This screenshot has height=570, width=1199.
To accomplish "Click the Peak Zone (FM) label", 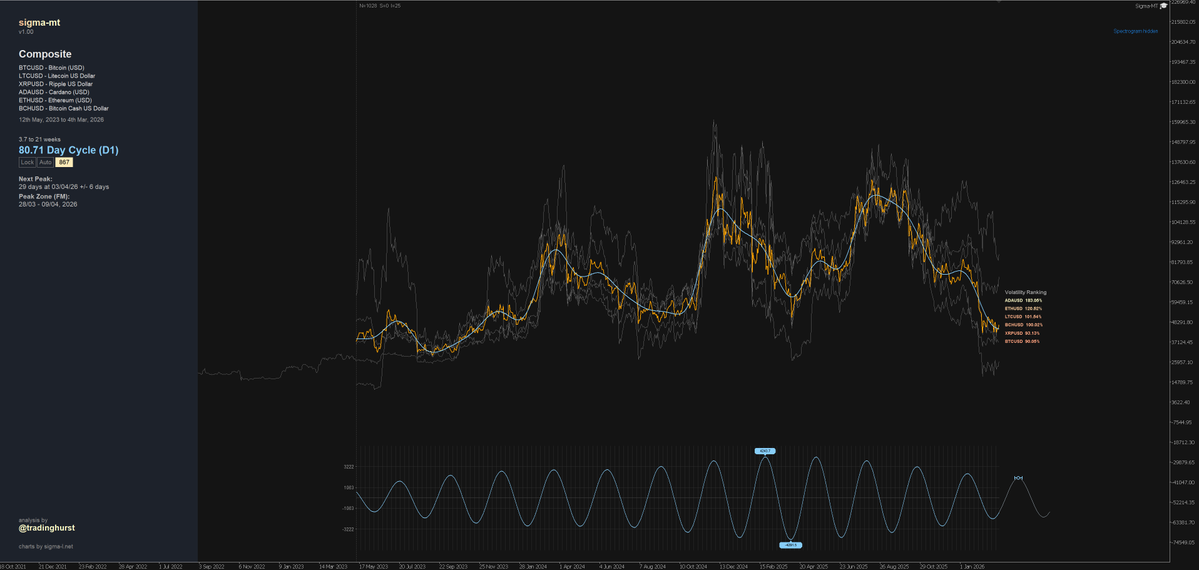I will (x=44, y=197).
